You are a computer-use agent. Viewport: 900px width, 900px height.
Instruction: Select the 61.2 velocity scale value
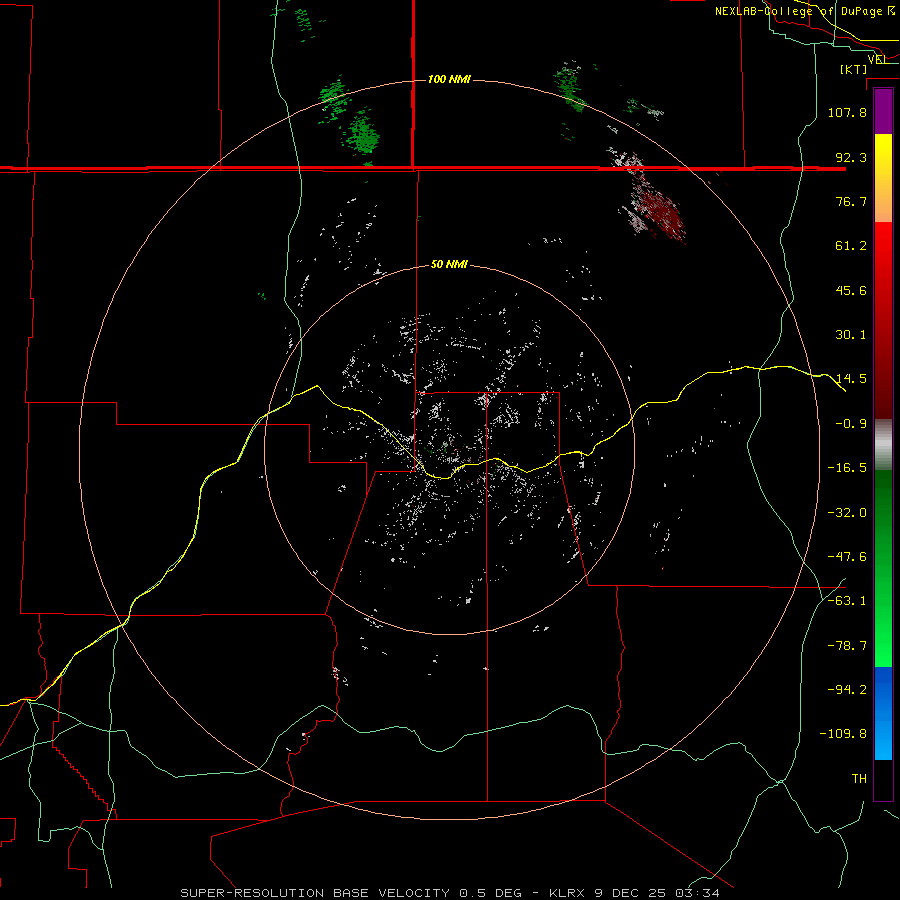click(851, 246)
